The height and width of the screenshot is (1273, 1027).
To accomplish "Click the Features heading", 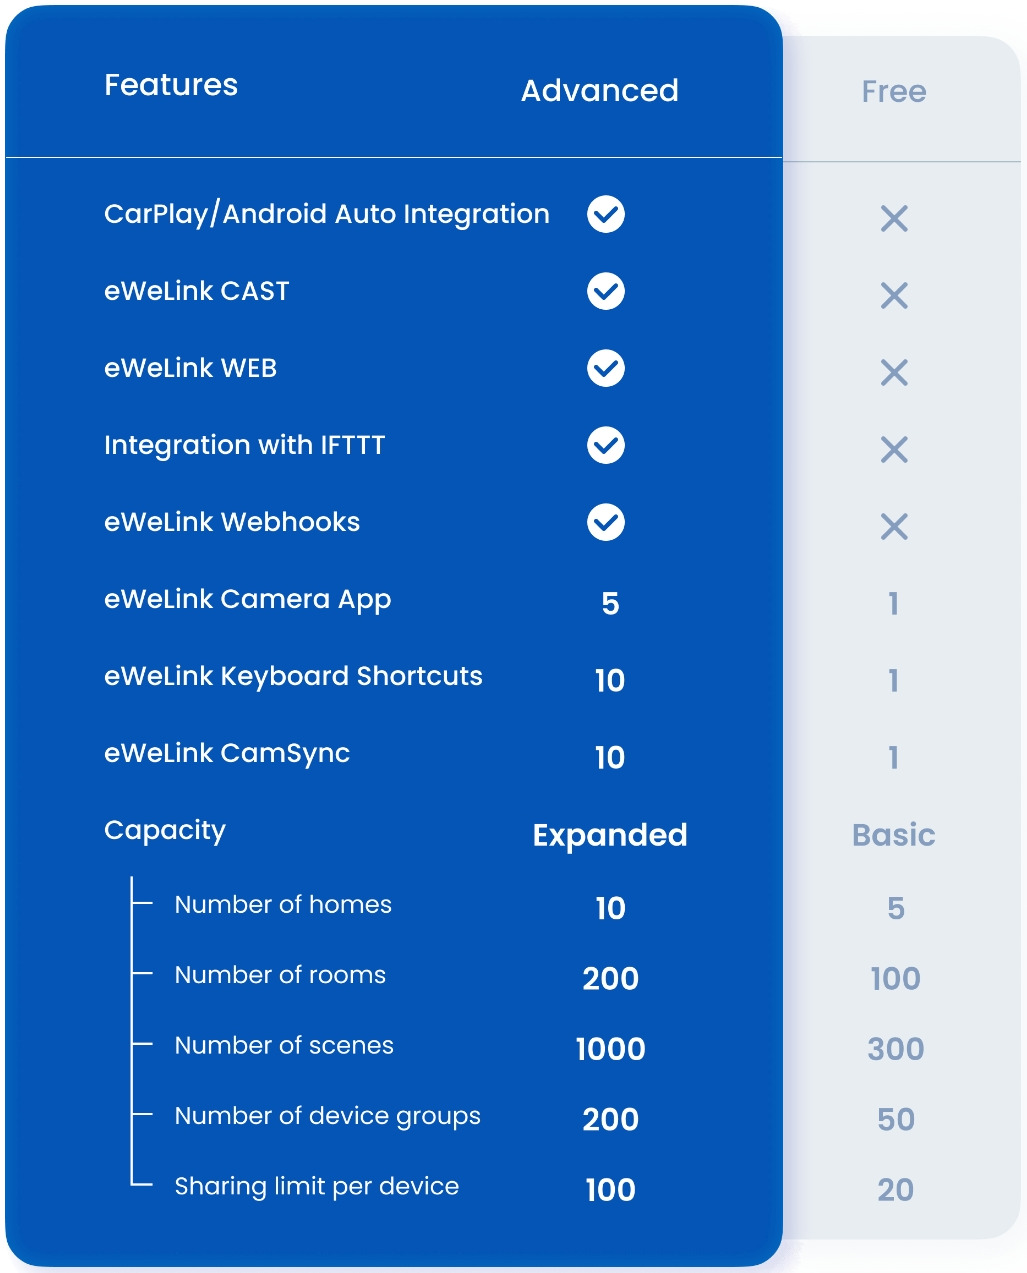I will pos(171,85).
